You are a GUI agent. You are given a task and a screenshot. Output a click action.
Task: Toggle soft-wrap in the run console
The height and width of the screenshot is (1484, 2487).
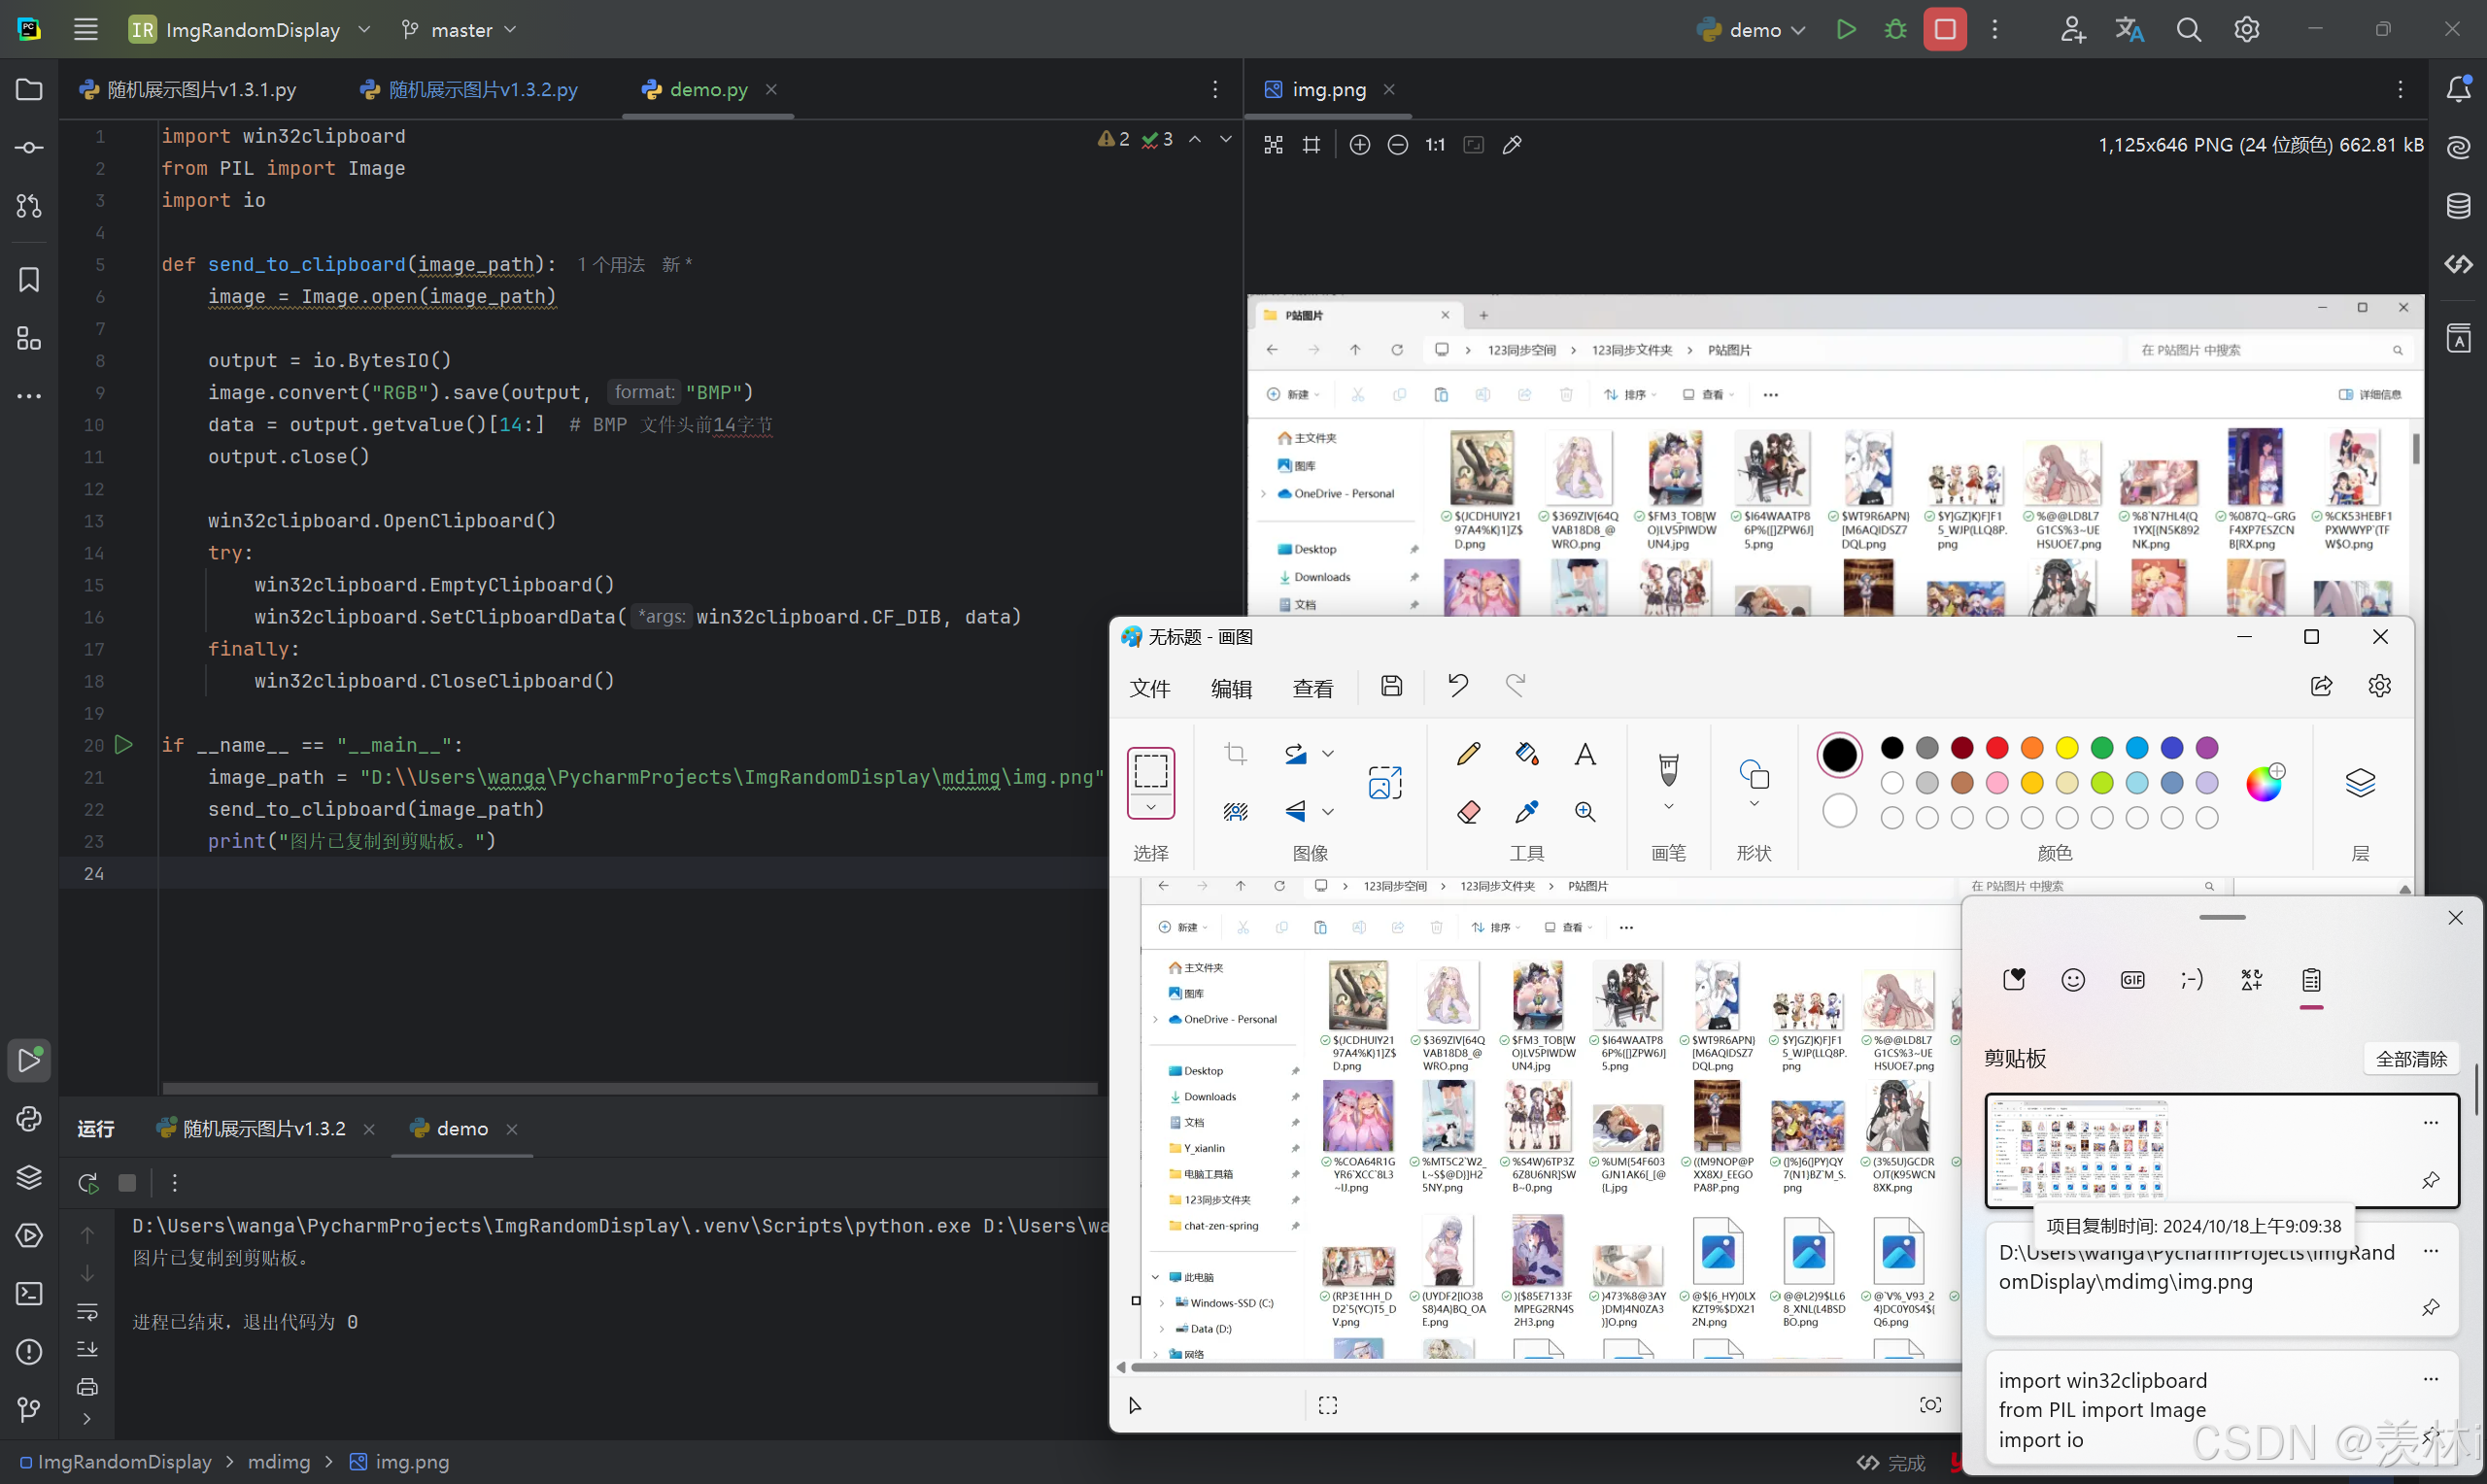click(x=88, y=1311)
